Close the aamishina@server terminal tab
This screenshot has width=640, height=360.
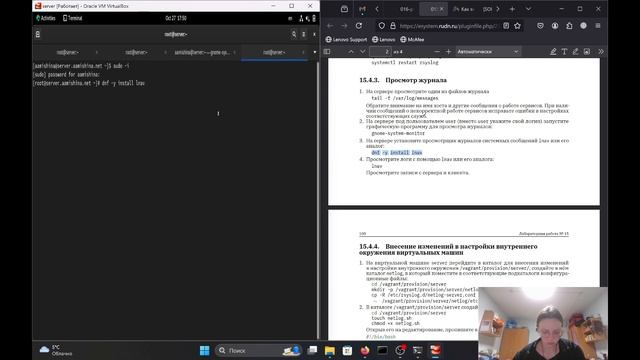pyautogui.click(x=234, y=52)
